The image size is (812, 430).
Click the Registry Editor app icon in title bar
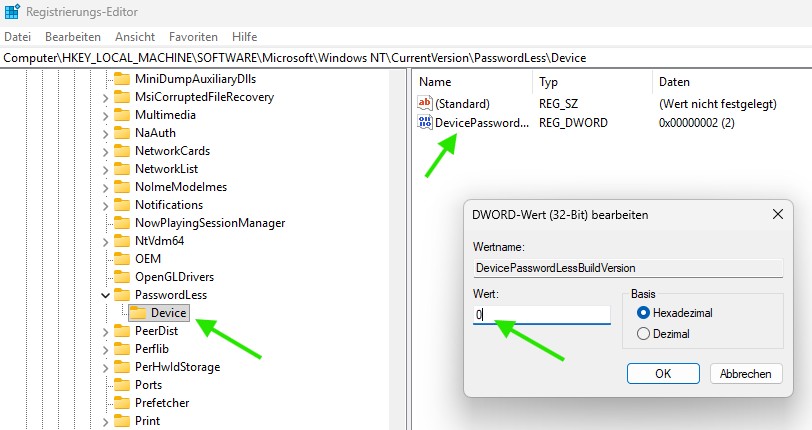point(12,12)
